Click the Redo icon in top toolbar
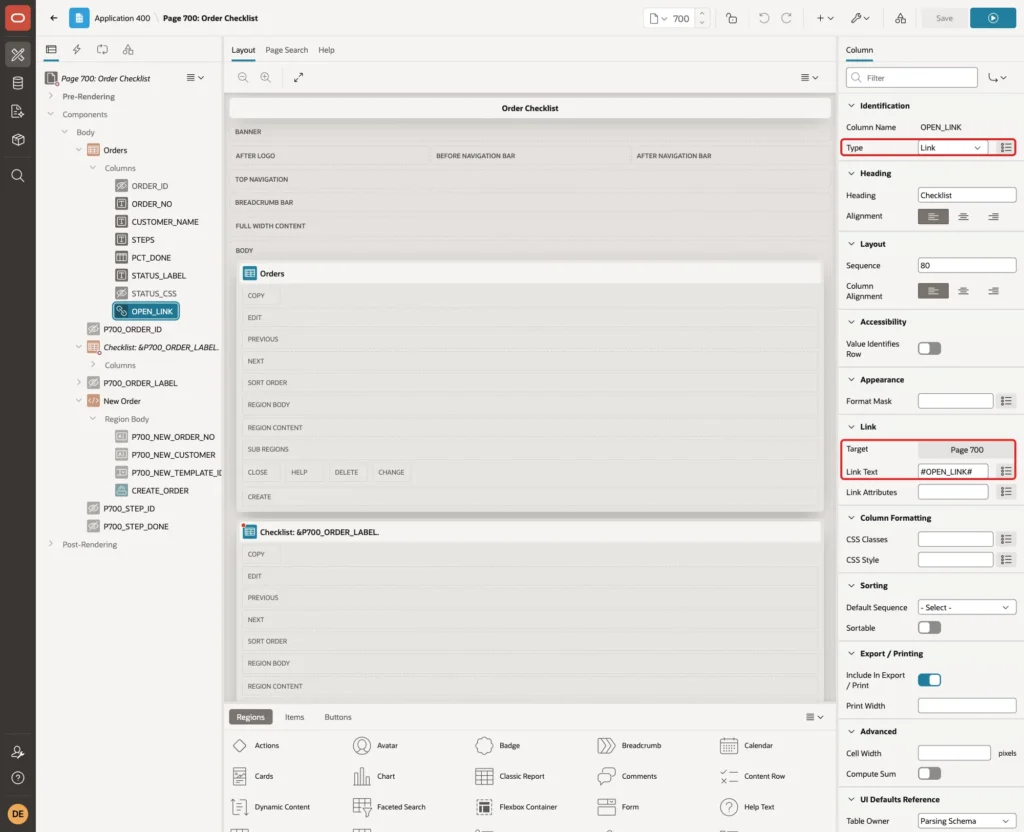This screenshot has height=832, width=1024. [x=786, y=18]
